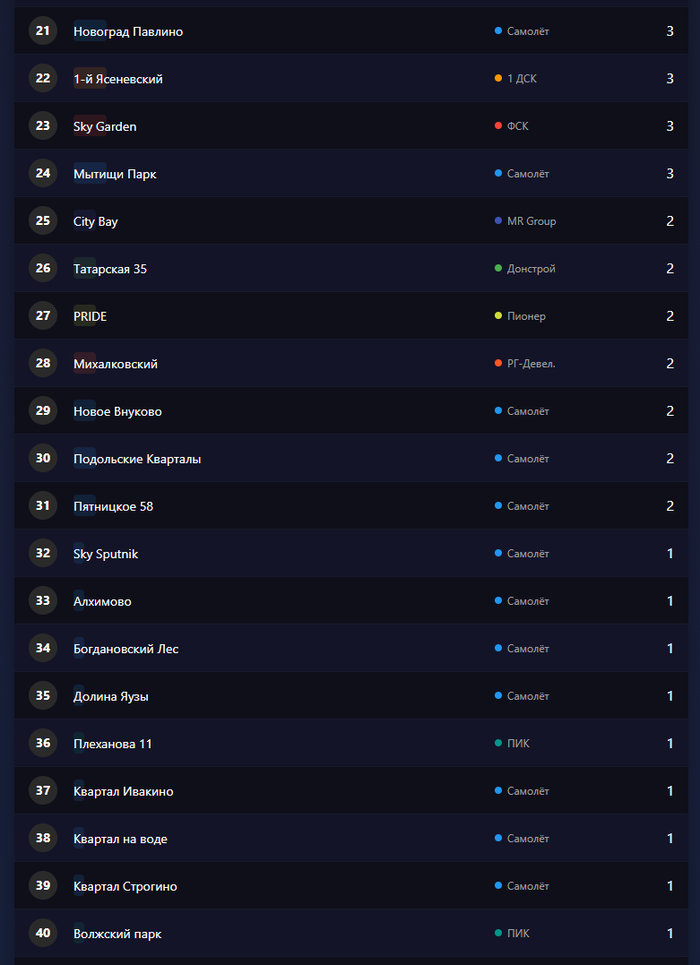Open the Sky Garden project
Screen dimensions: 700x965
105,127
